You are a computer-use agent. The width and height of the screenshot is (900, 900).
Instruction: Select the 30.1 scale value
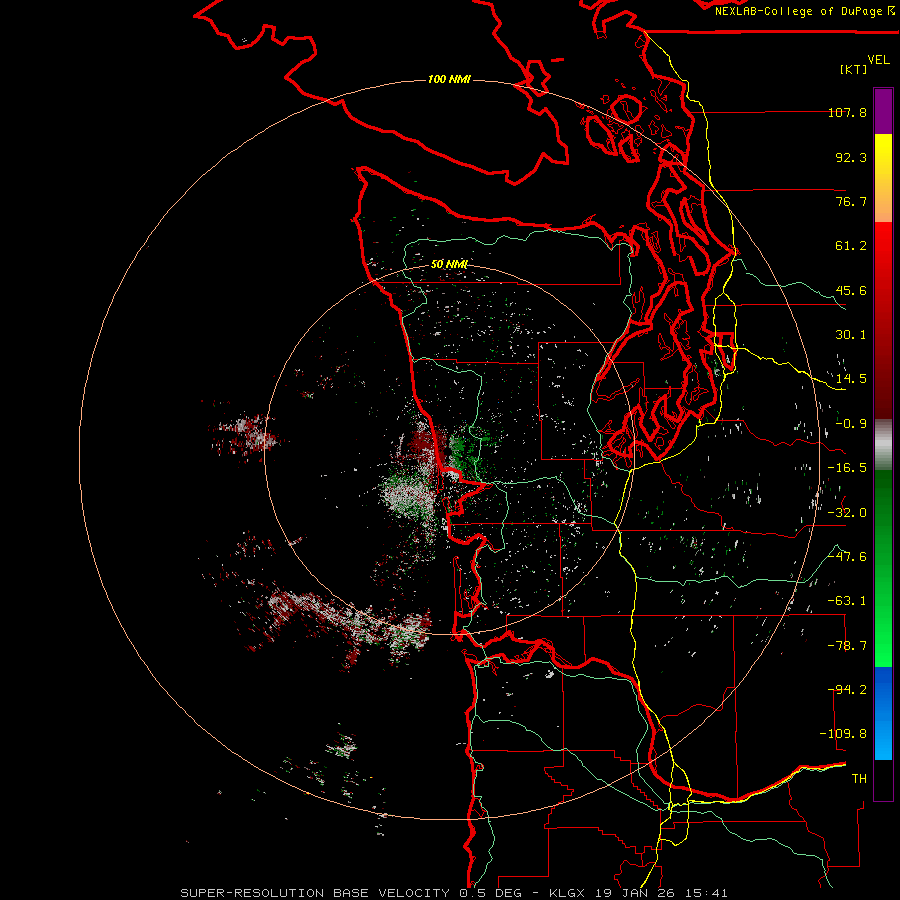tap(851, 335)
